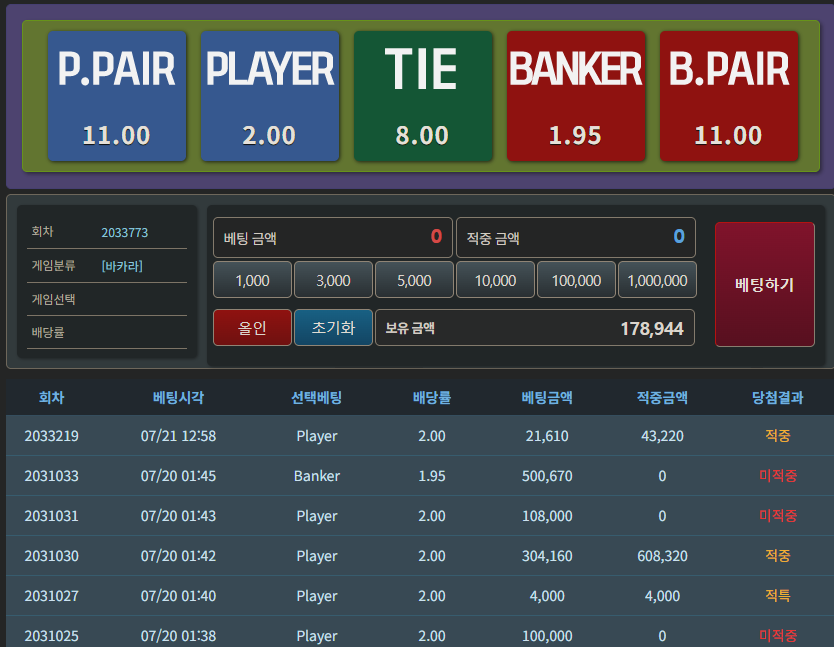Click the red 올인 all-in button
This screenshot has height=647, width=834.
point(253,328)
